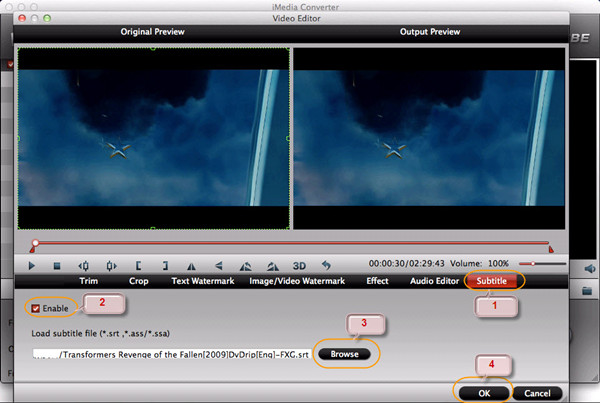Rotate the video clockwise
The width and height of the screenshot is (600, 403).
point(272,266)
